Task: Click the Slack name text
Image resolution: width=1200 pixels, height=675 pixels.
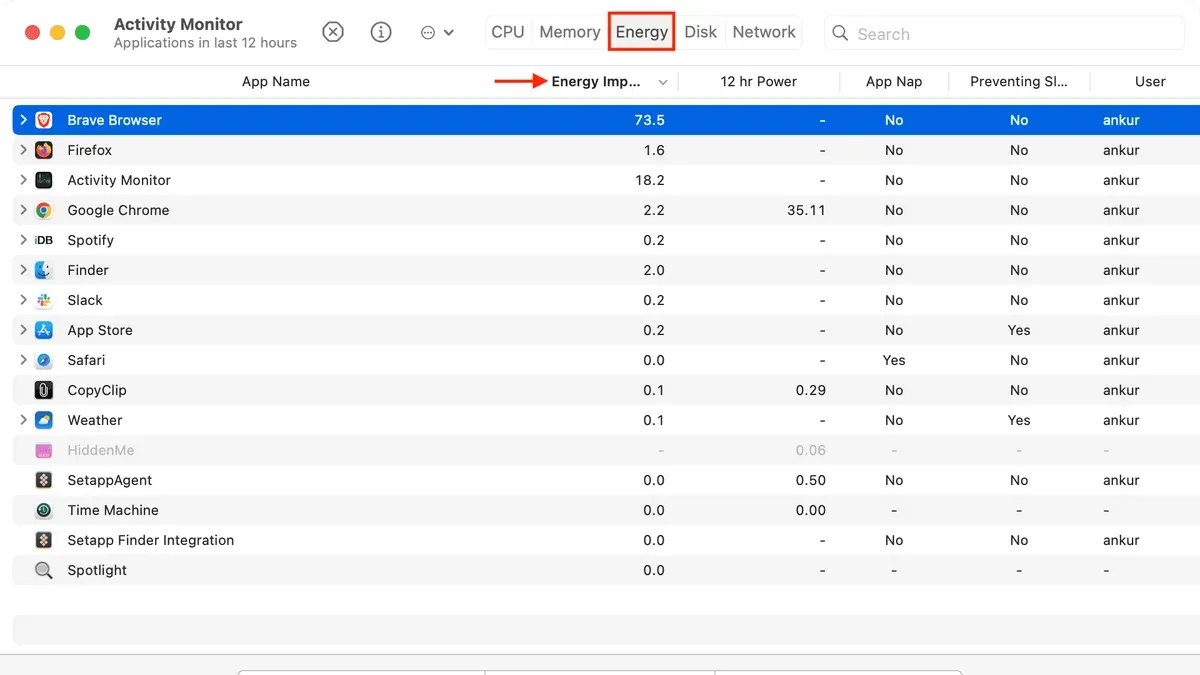Action: pos(85,300)
